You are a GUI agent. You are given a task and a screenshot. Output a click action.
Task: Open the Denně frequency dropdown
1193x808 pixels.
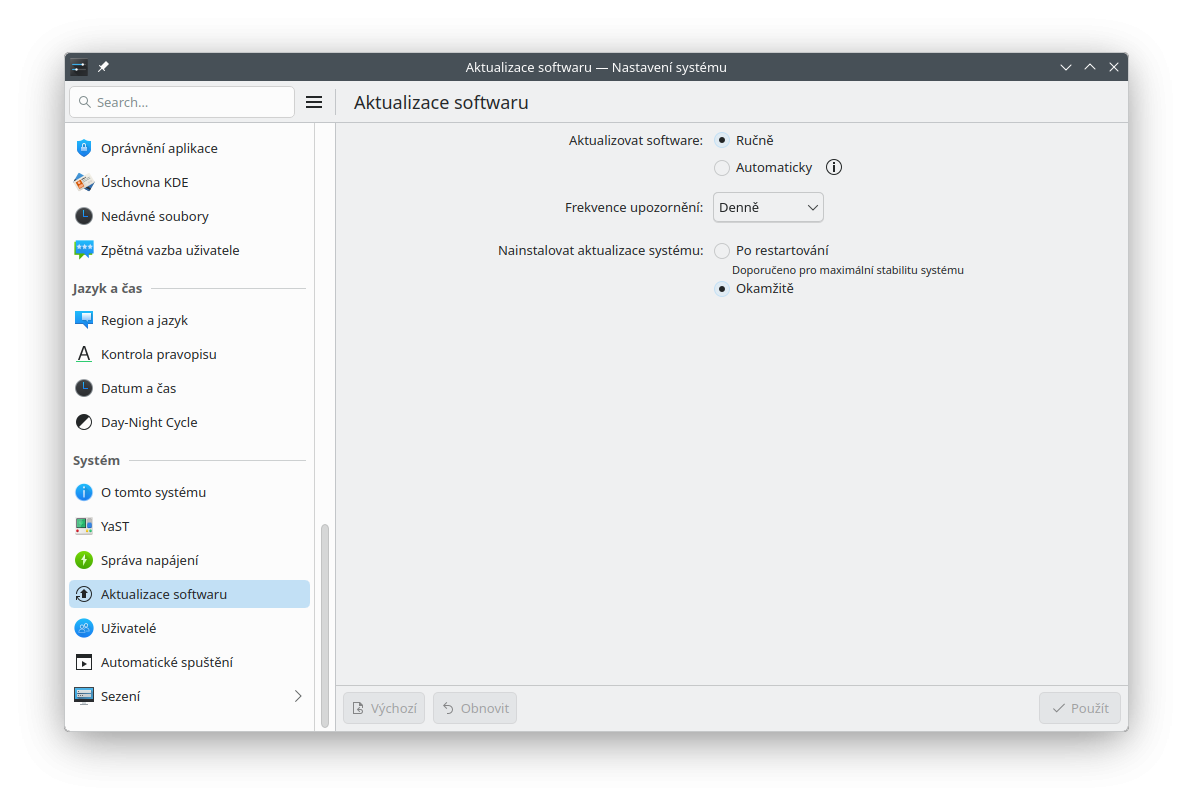click(x=768, y=208)
